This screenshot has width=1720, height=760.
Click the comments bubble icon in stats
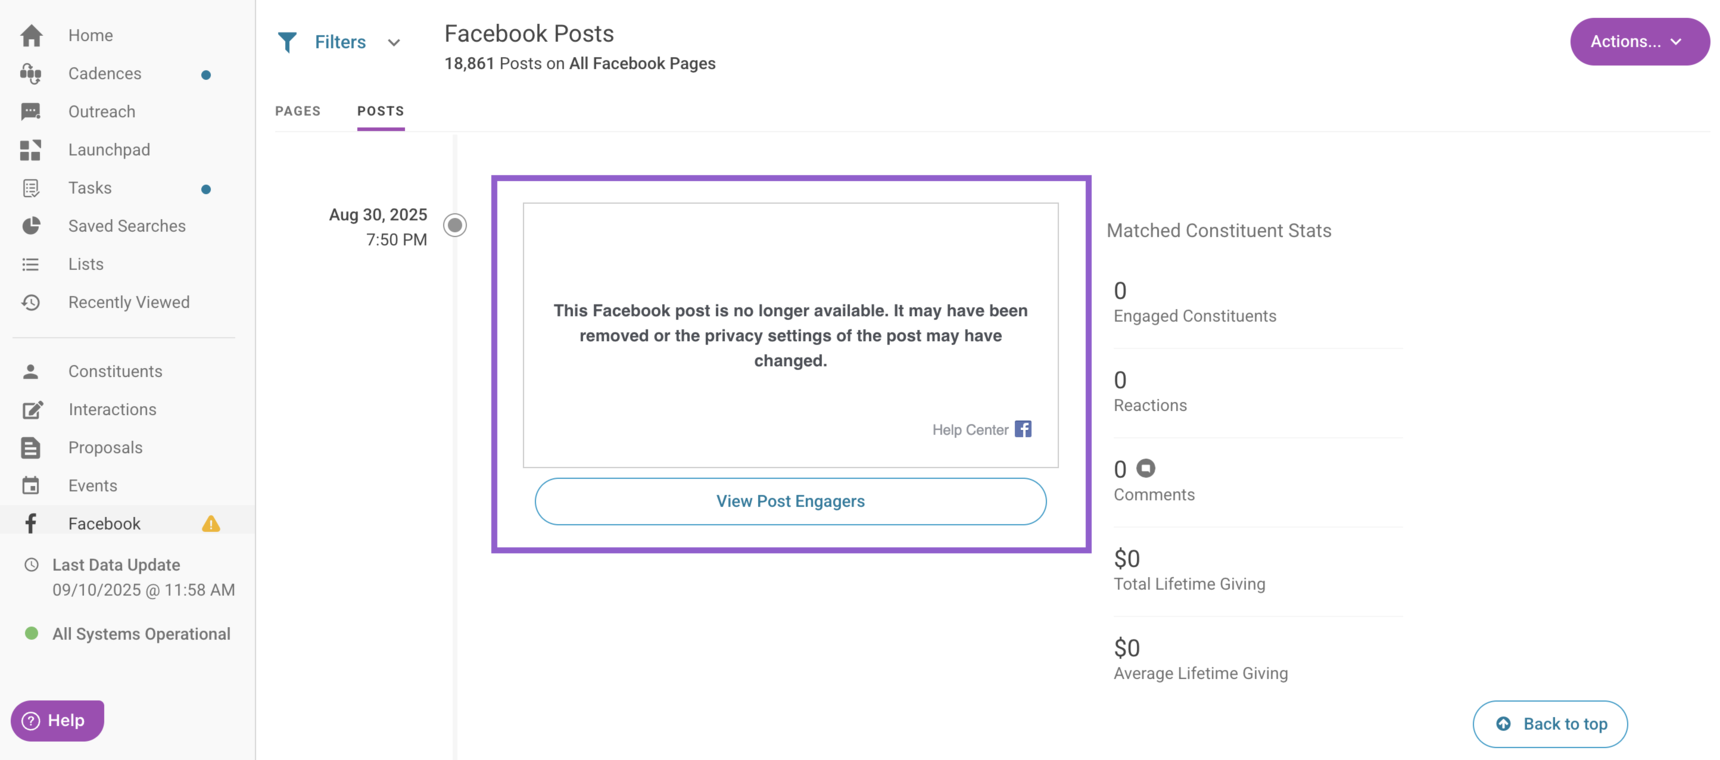pos(1146,468)
